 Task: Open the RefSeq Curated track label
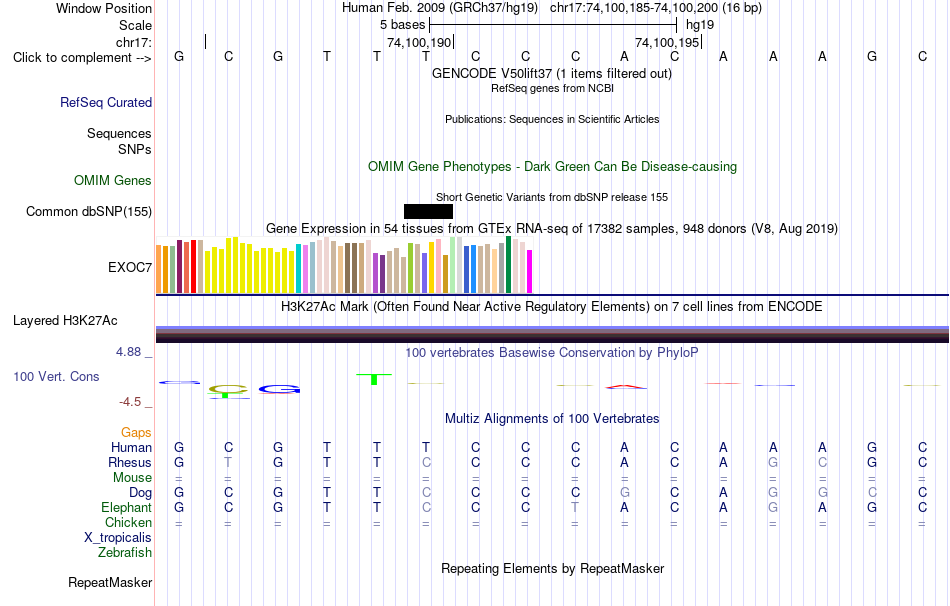[106, 102]
